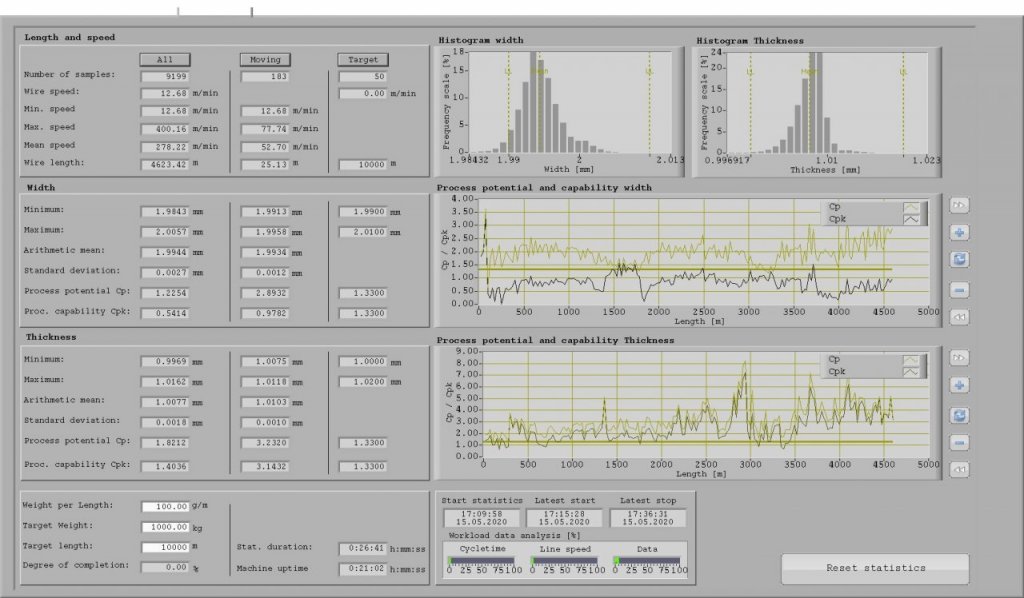Zoom out of the Thickness capability chart
The image size is (1024, 598).
pyautogui.click(x=959, y=441)
